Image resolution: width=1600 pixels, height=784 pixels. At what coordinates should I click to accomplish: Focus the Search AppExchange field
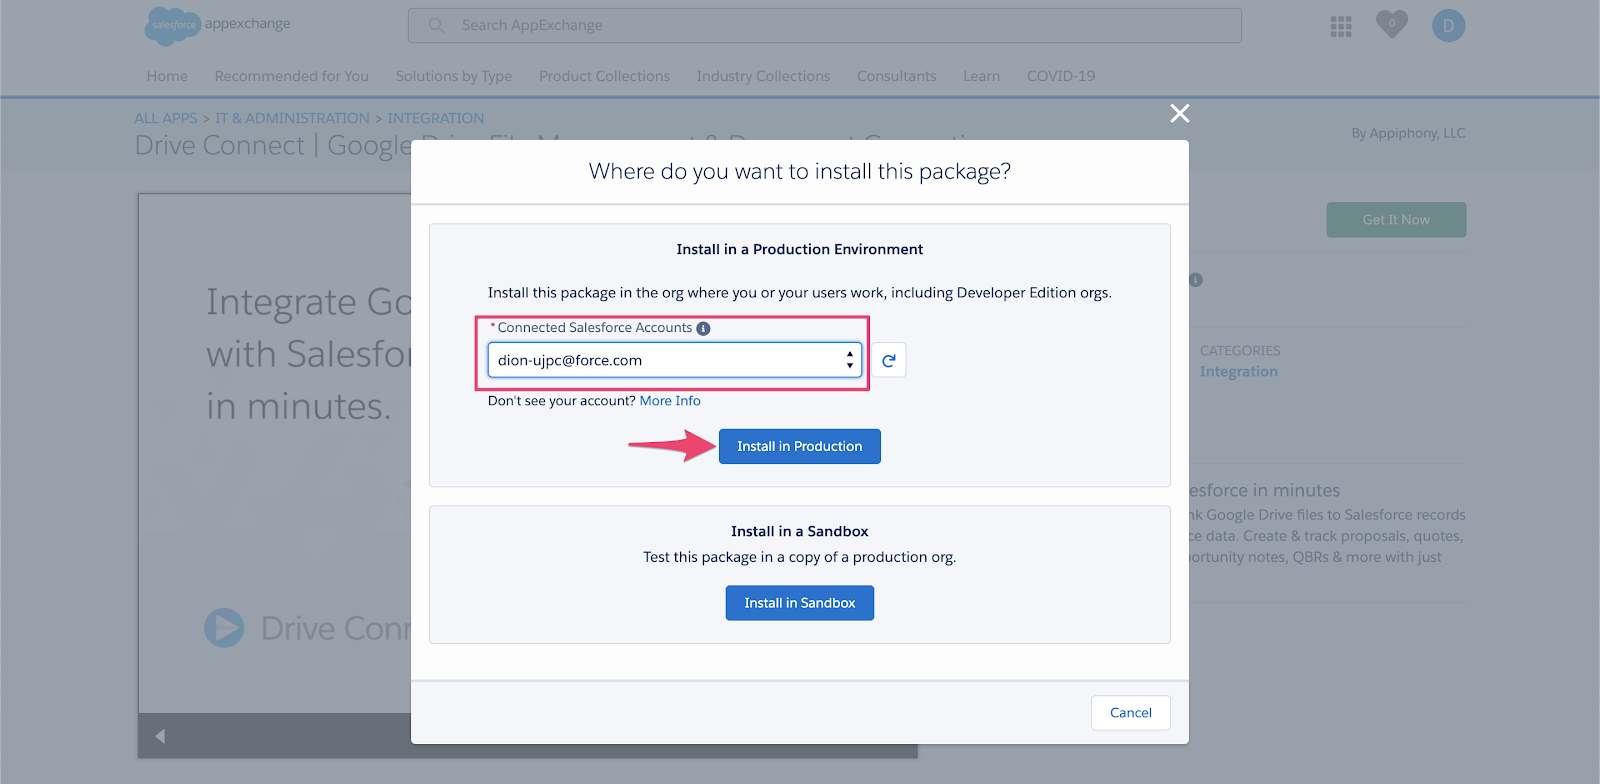(825, 25)
